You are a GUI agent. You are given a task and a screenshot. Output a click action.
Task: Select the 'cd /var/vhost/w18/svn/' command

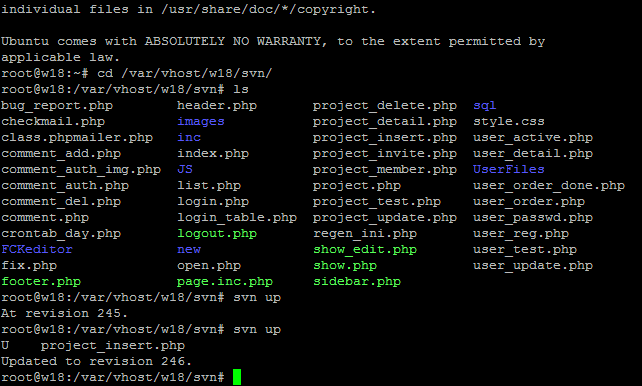click(x=185, y=74)
